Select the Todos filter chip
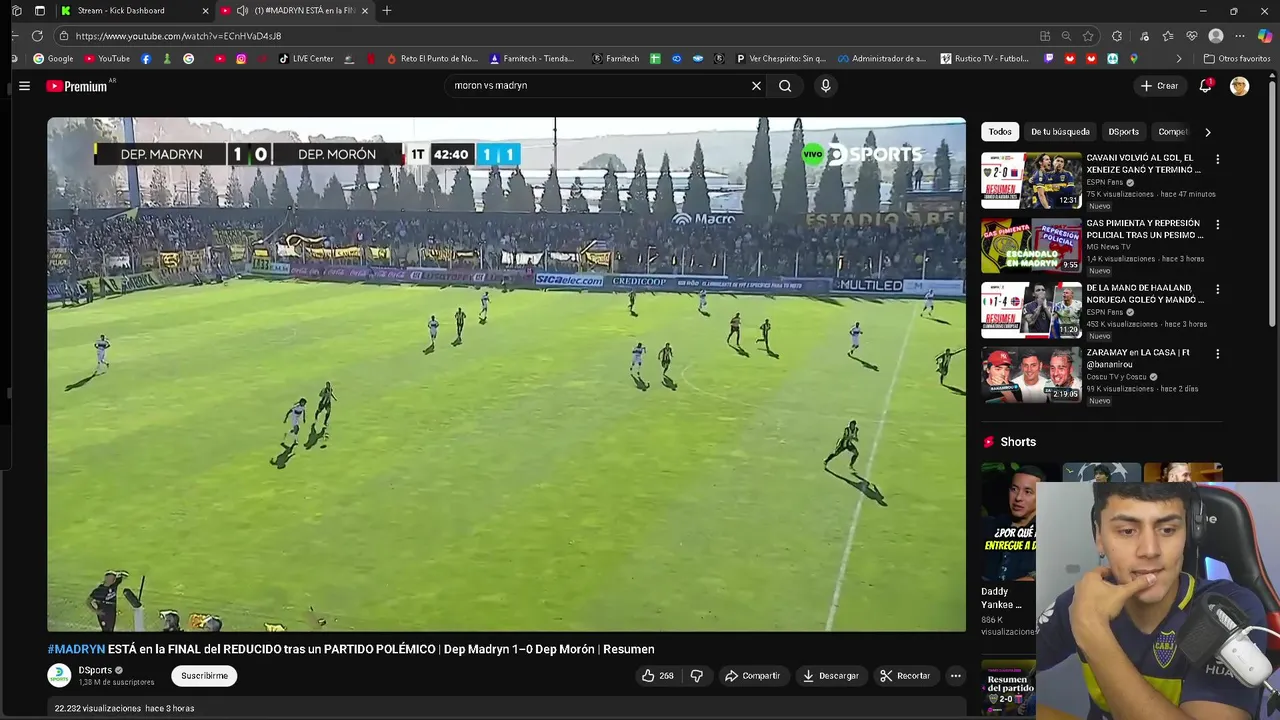 1000,132
